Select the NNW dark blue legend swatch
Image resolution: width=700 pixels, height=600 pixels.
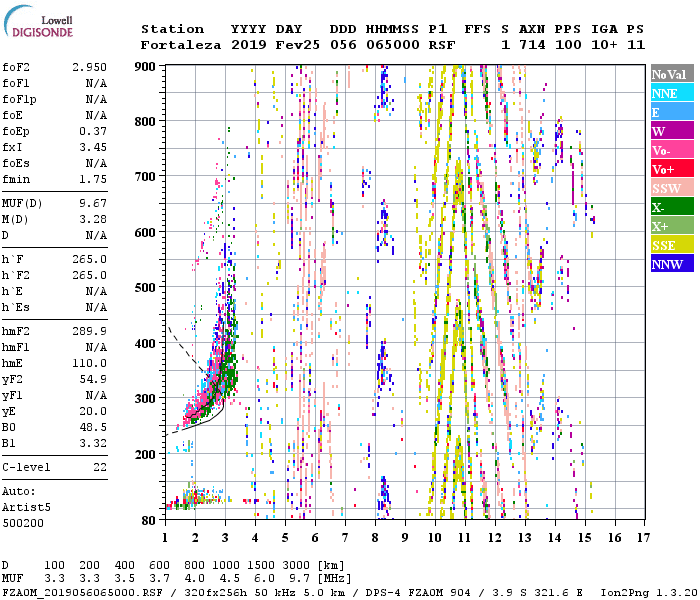click(672, 264)
